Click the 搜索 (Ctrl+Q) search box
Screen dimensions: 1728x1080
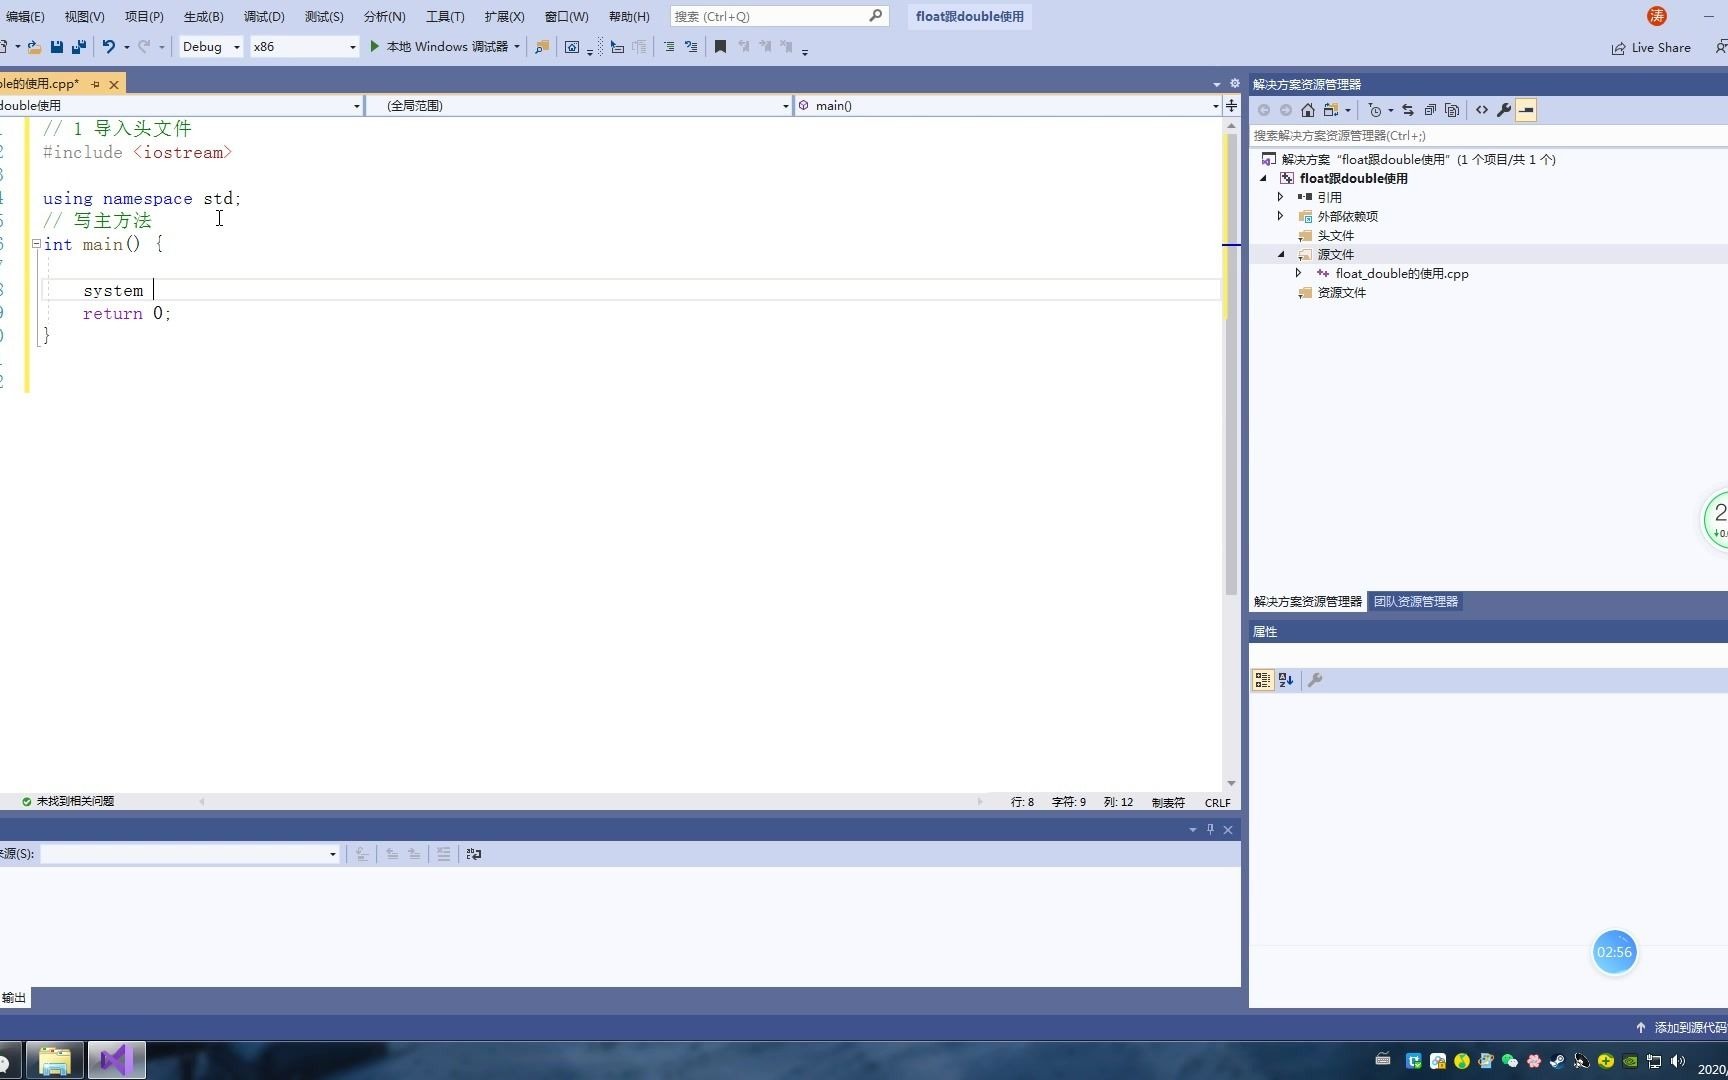coord(779,16)
